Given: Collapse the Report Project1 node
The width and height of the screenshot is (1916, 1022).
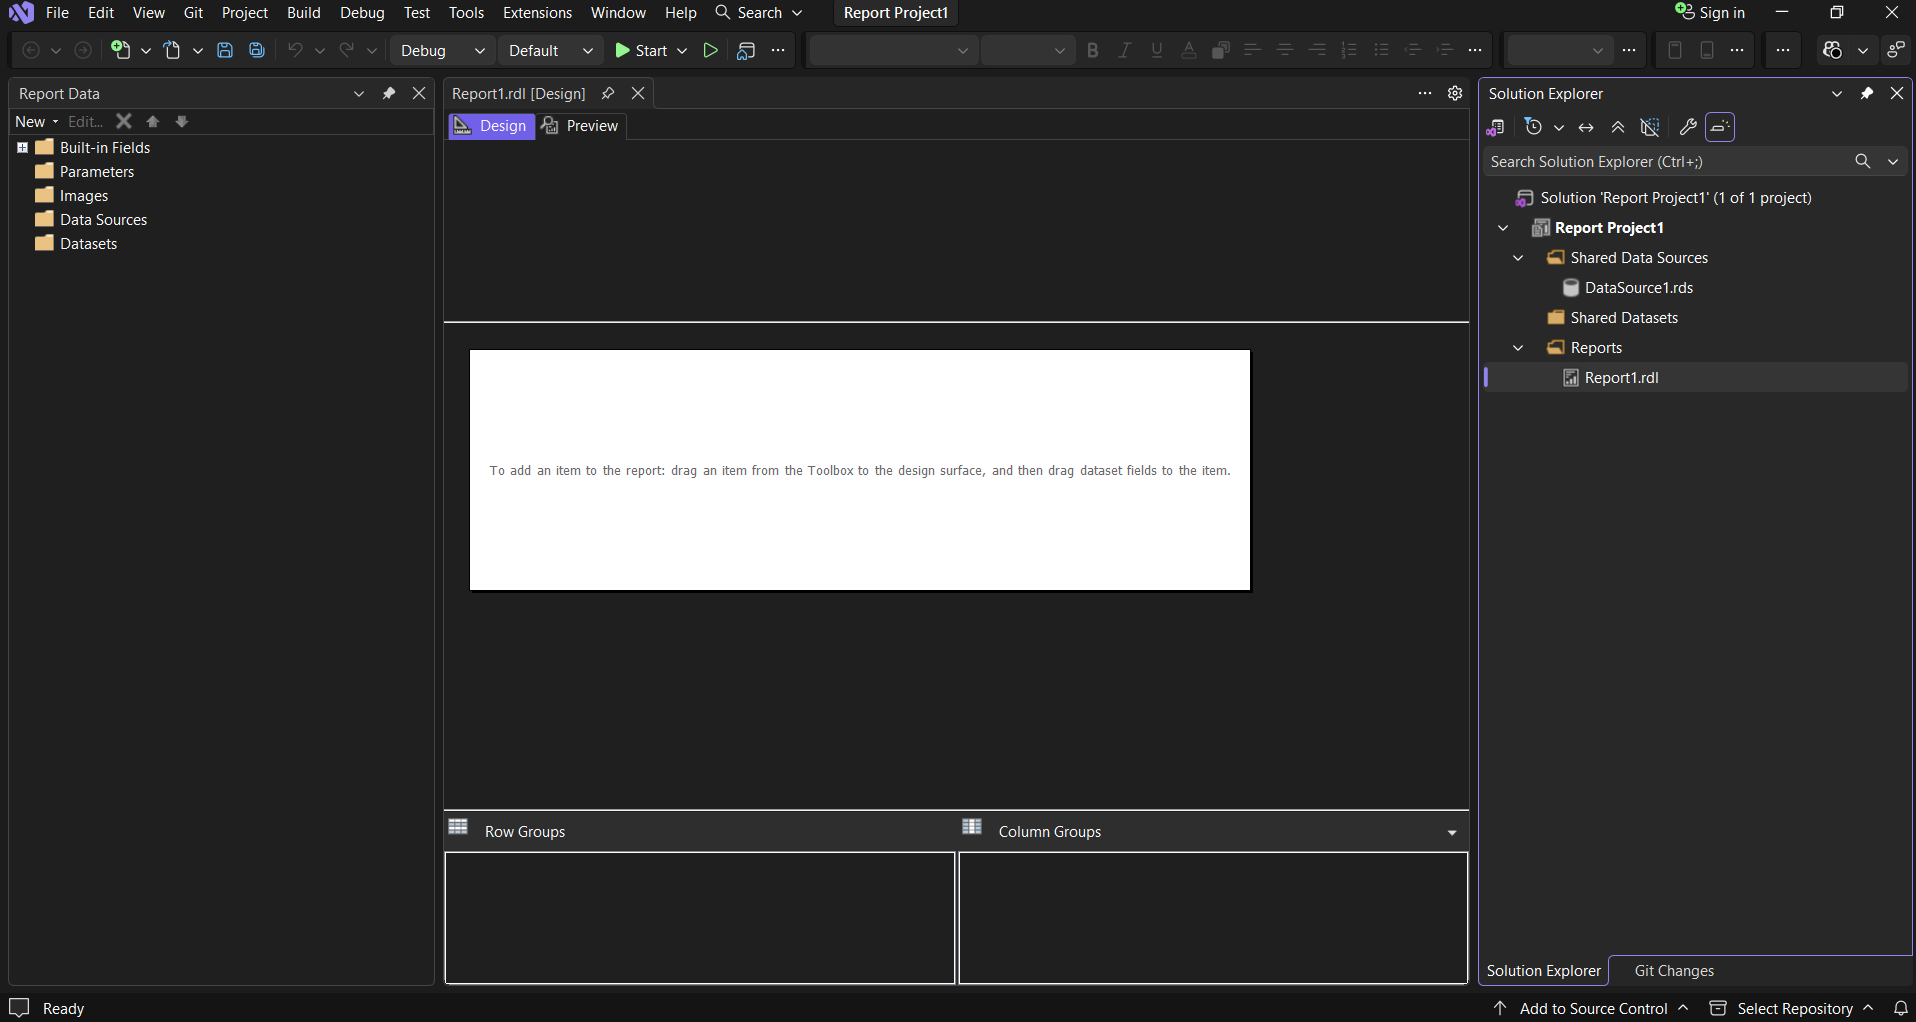Looking at the screenshot, I should pyautogui.click(x=1503, y=227).
